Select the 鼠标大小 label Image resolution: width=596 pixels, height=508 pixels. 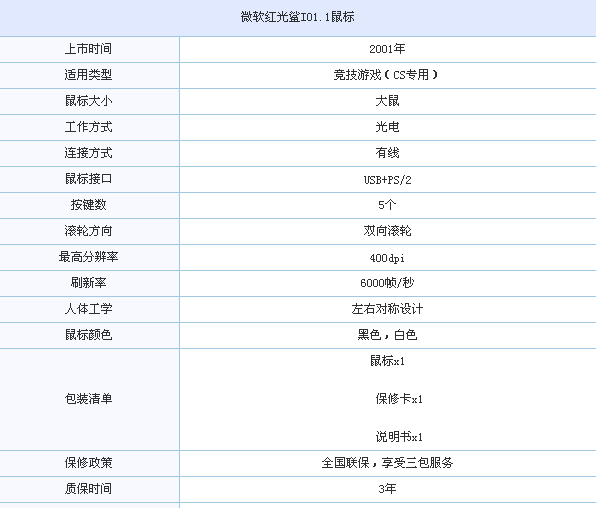(89, 101)
